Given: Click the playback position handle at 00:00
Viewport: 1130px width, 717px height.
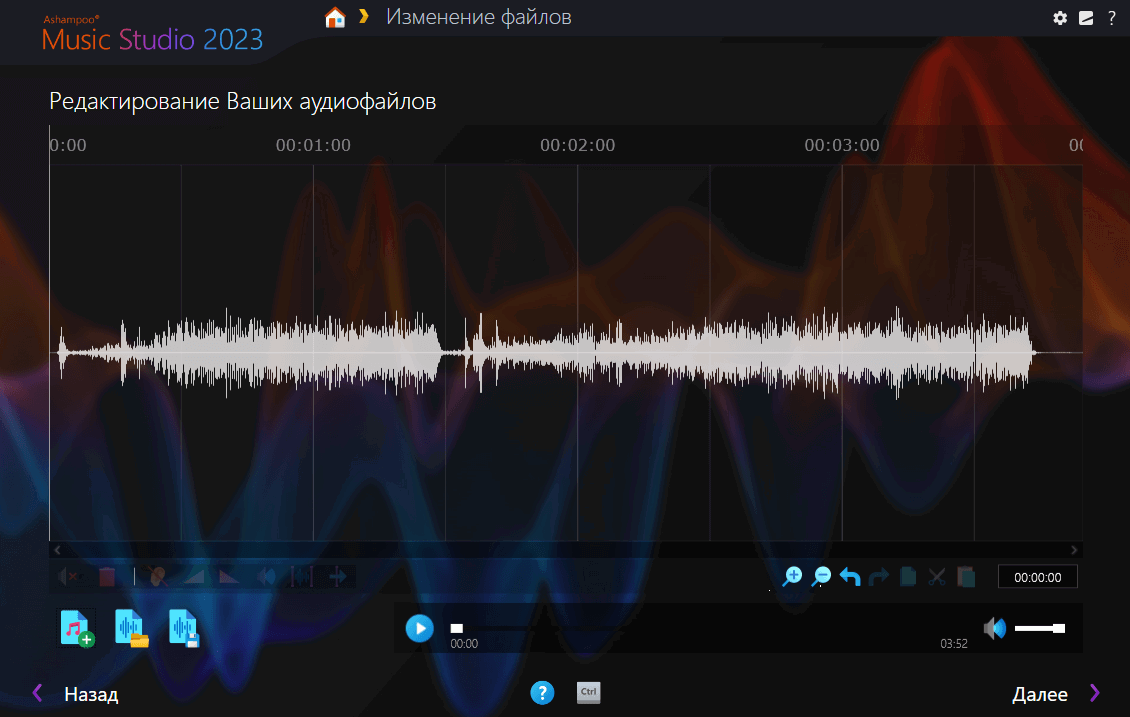Looking at the screenshot, I should (x=457, y=628).
